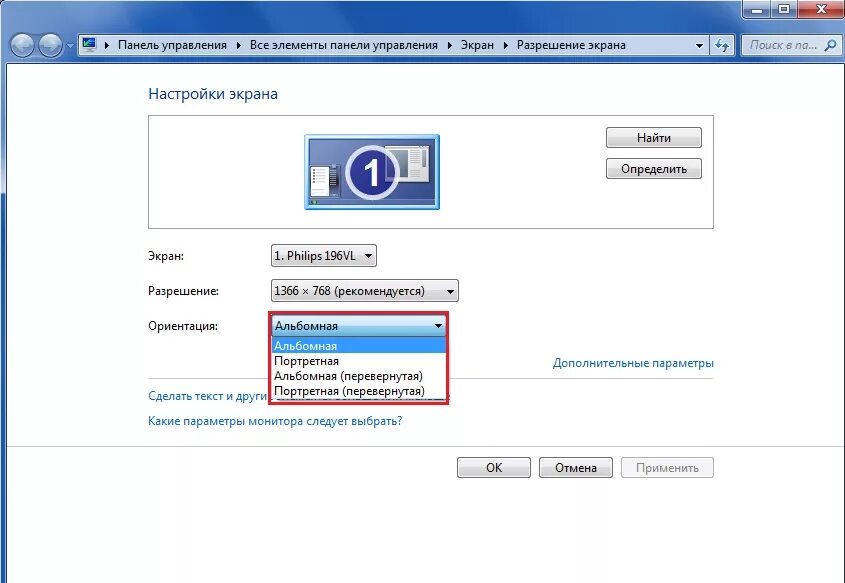845x583 pixels.
Task: Click the 'Отмена' button
Action: click(576, 468)
